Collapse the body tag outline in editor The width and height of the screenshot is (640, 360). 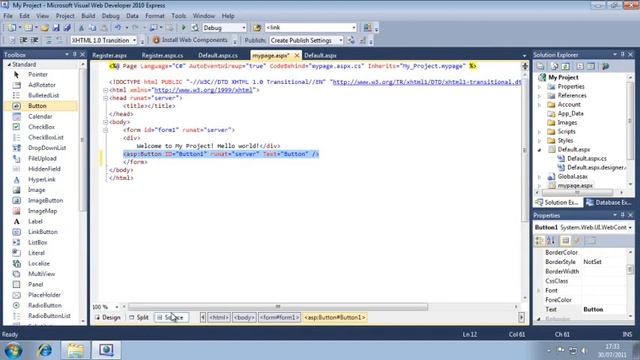[105, 122]
